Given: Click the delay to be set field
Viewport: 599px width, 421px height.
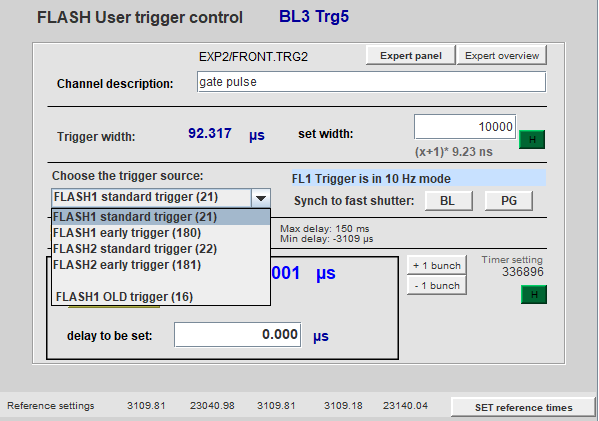Looking at the screenshot, I should click(x=238, y=335).
